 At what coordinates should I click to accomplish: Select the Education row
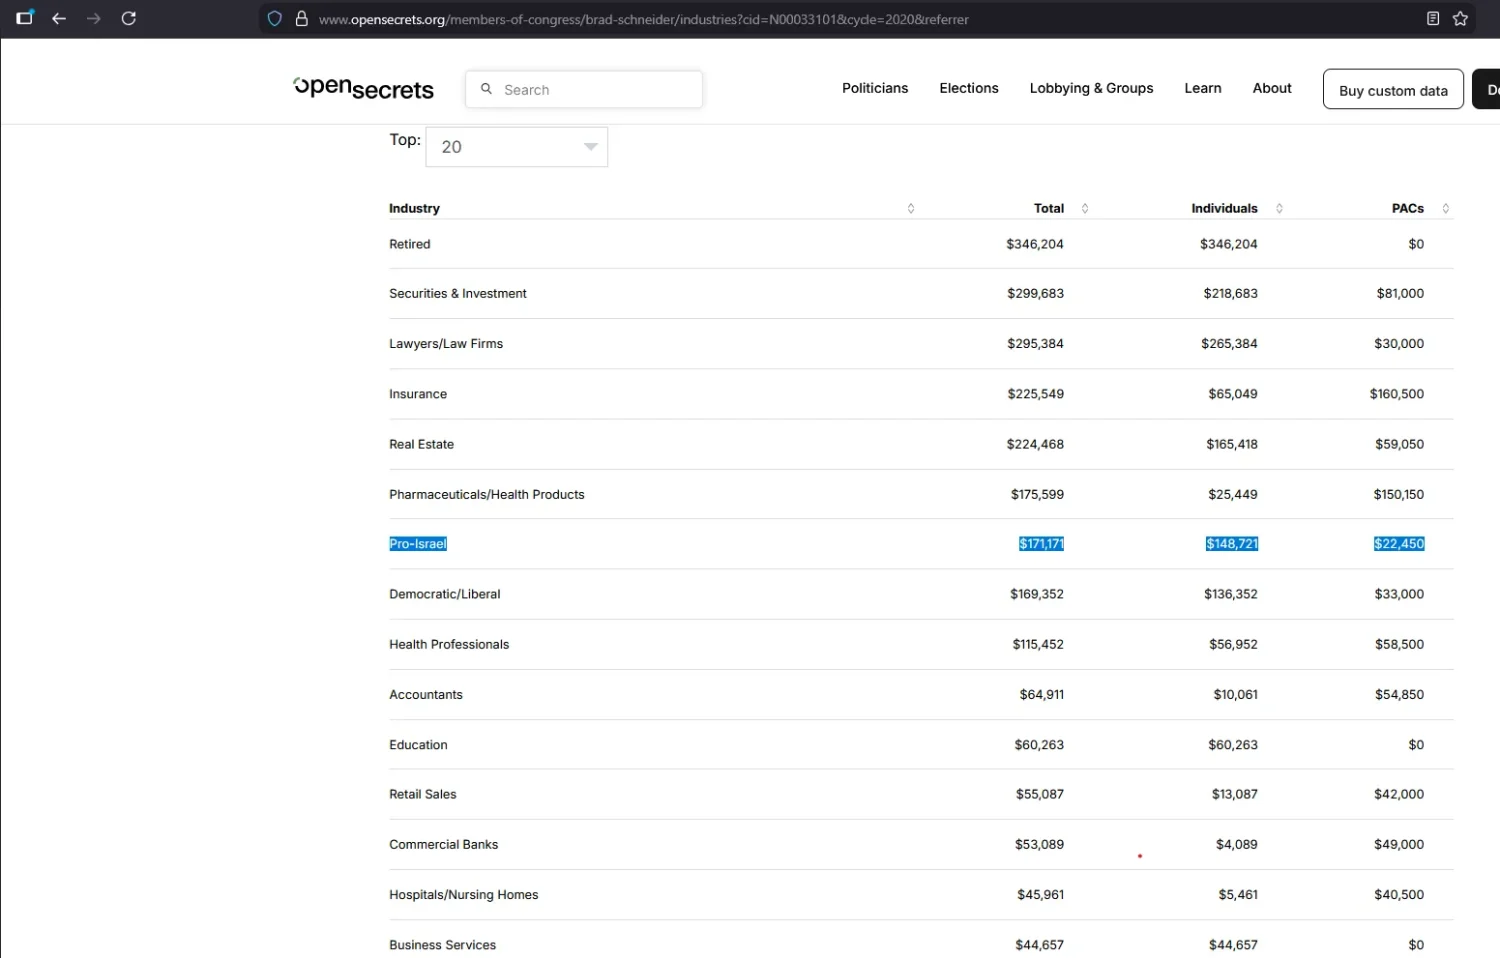tap(921, 744)
